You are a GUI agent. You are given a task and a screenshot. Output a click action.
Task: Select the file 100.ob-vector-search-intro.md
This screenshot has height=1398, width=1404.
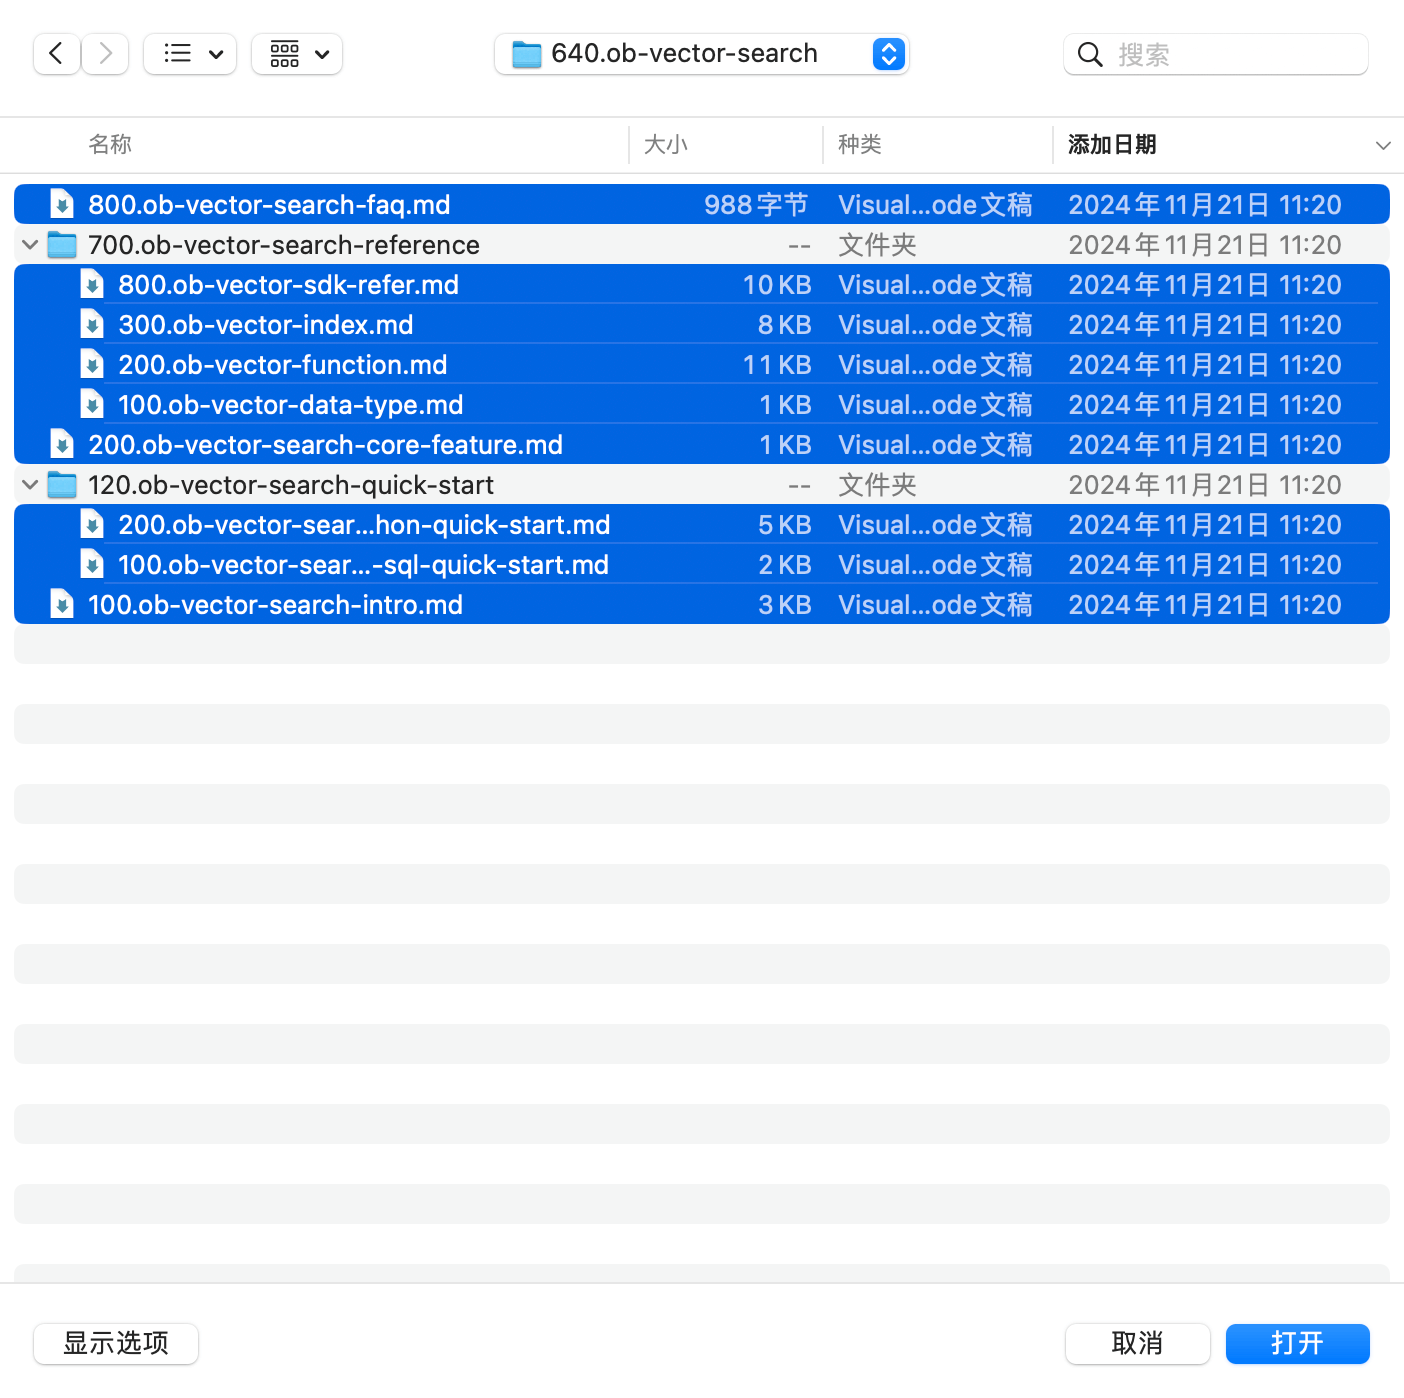[x=275, y=605]
